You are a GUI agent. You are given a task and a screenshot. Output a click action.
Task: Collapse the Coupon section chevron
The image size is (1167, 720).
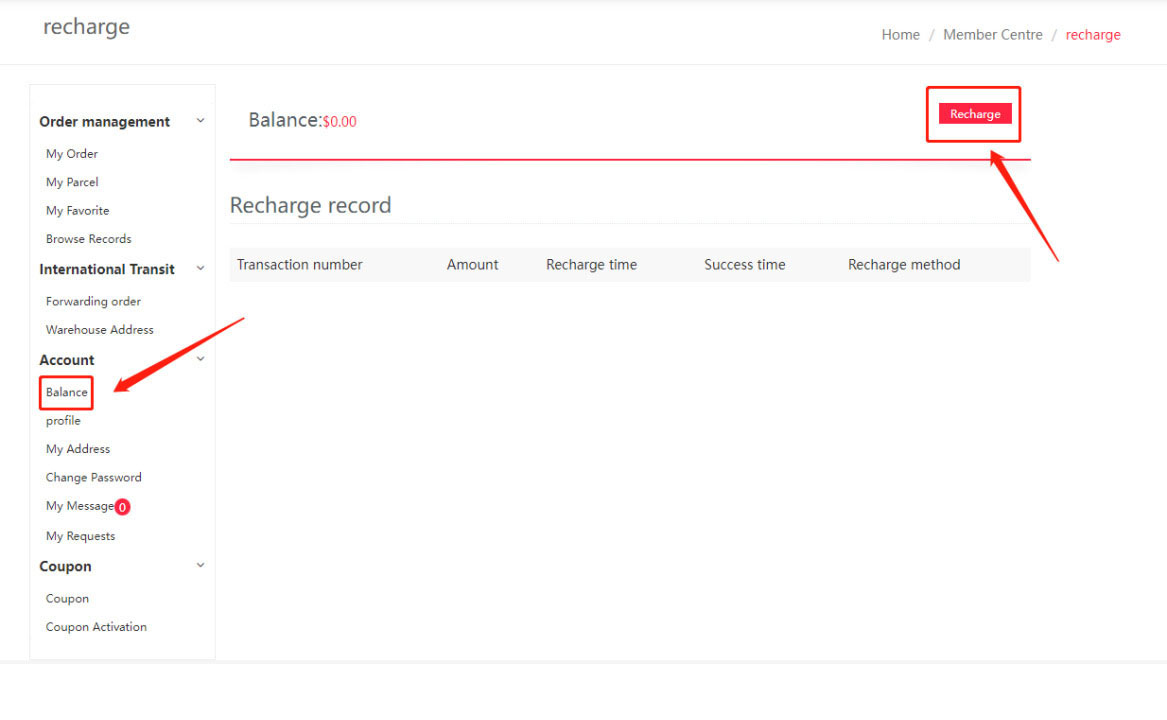pos(200,565)
